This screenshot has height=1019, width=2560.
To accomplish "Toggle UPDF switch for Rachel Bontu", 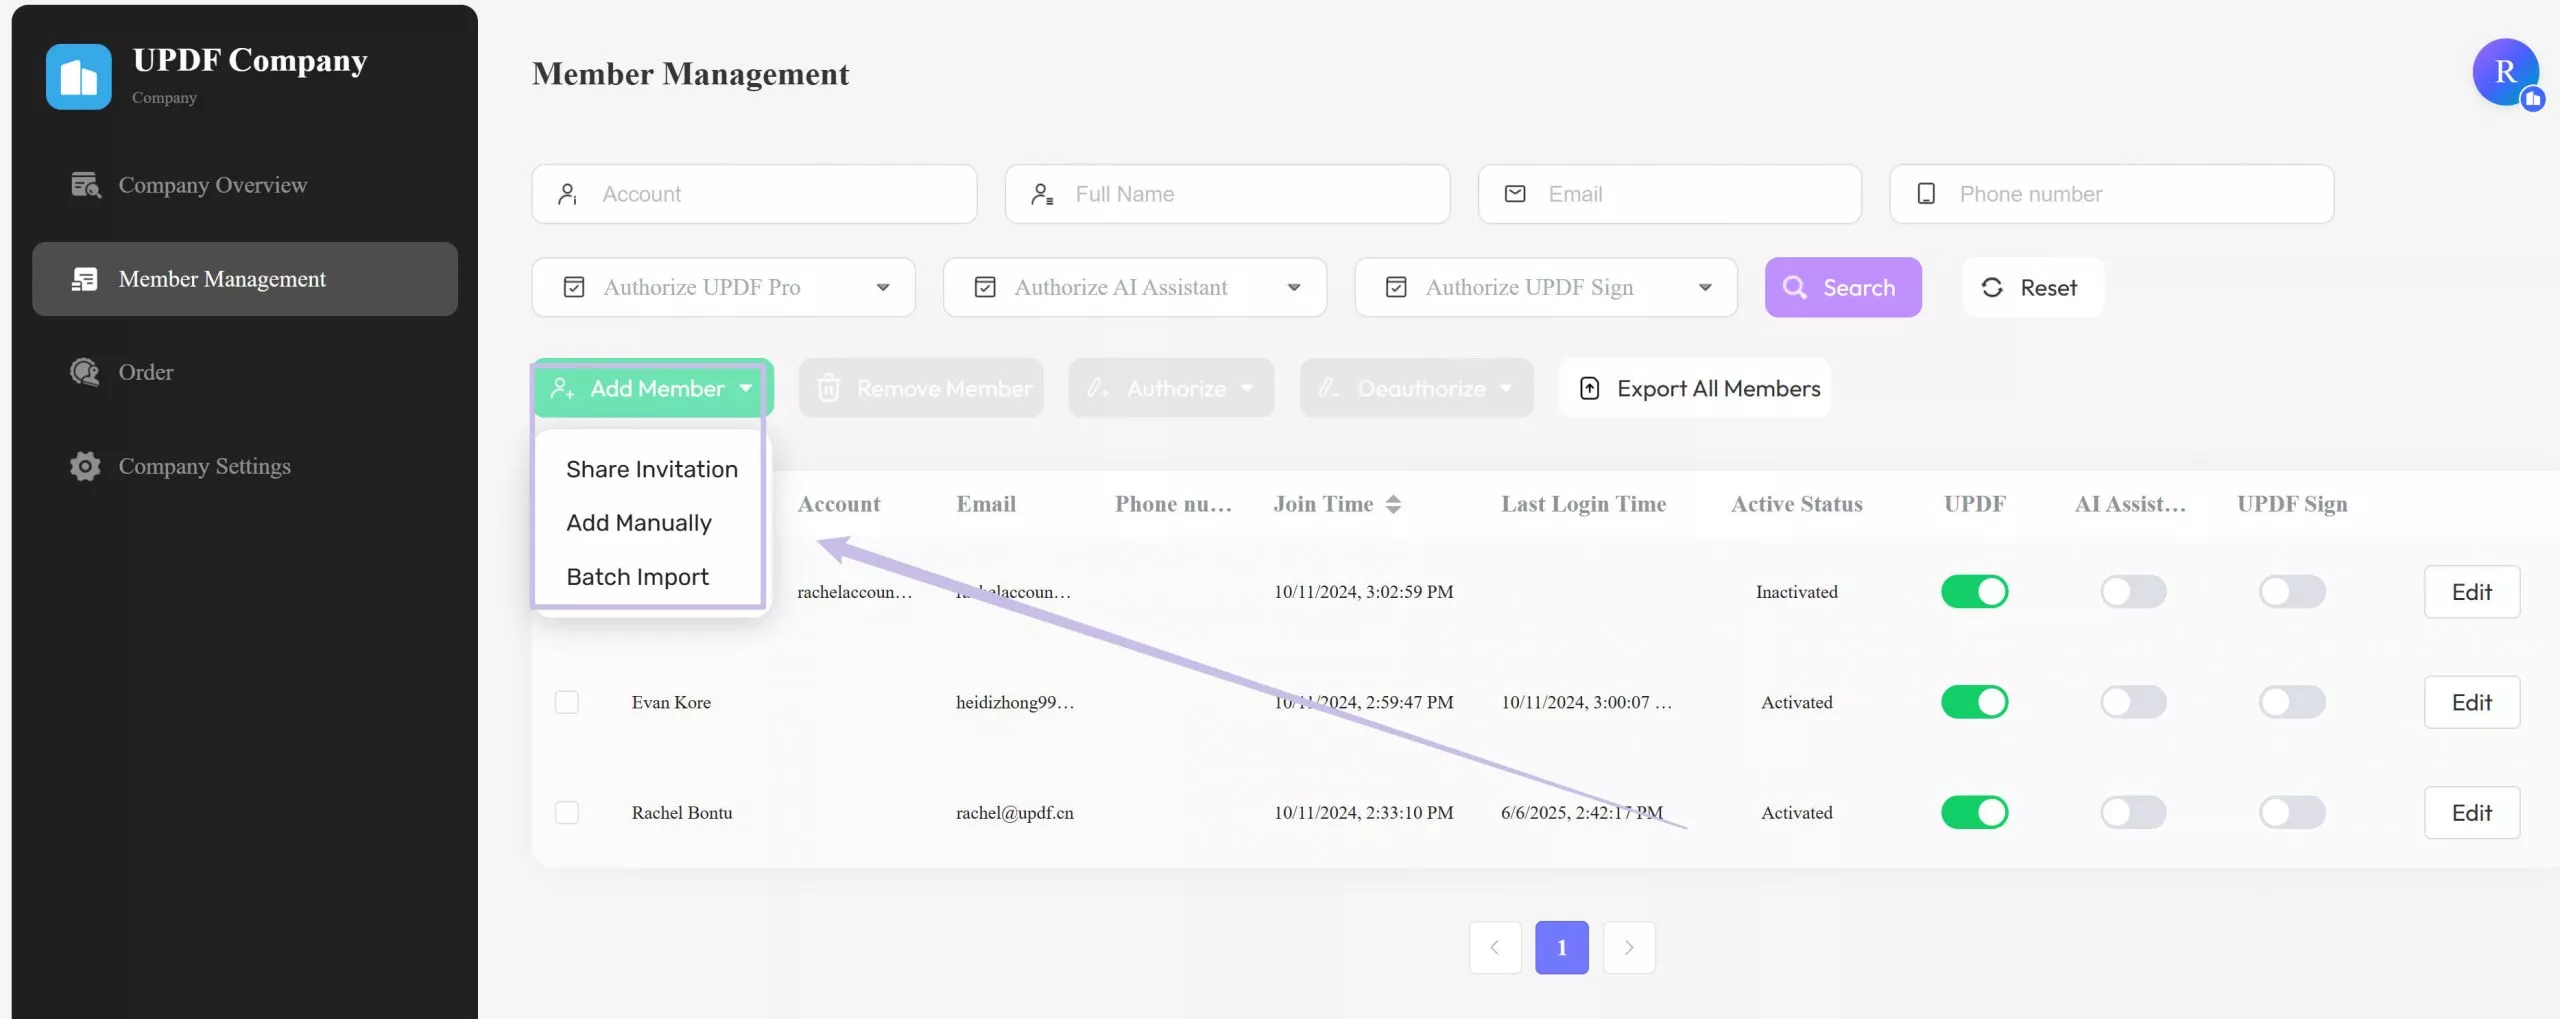I will coord(1975,812).
